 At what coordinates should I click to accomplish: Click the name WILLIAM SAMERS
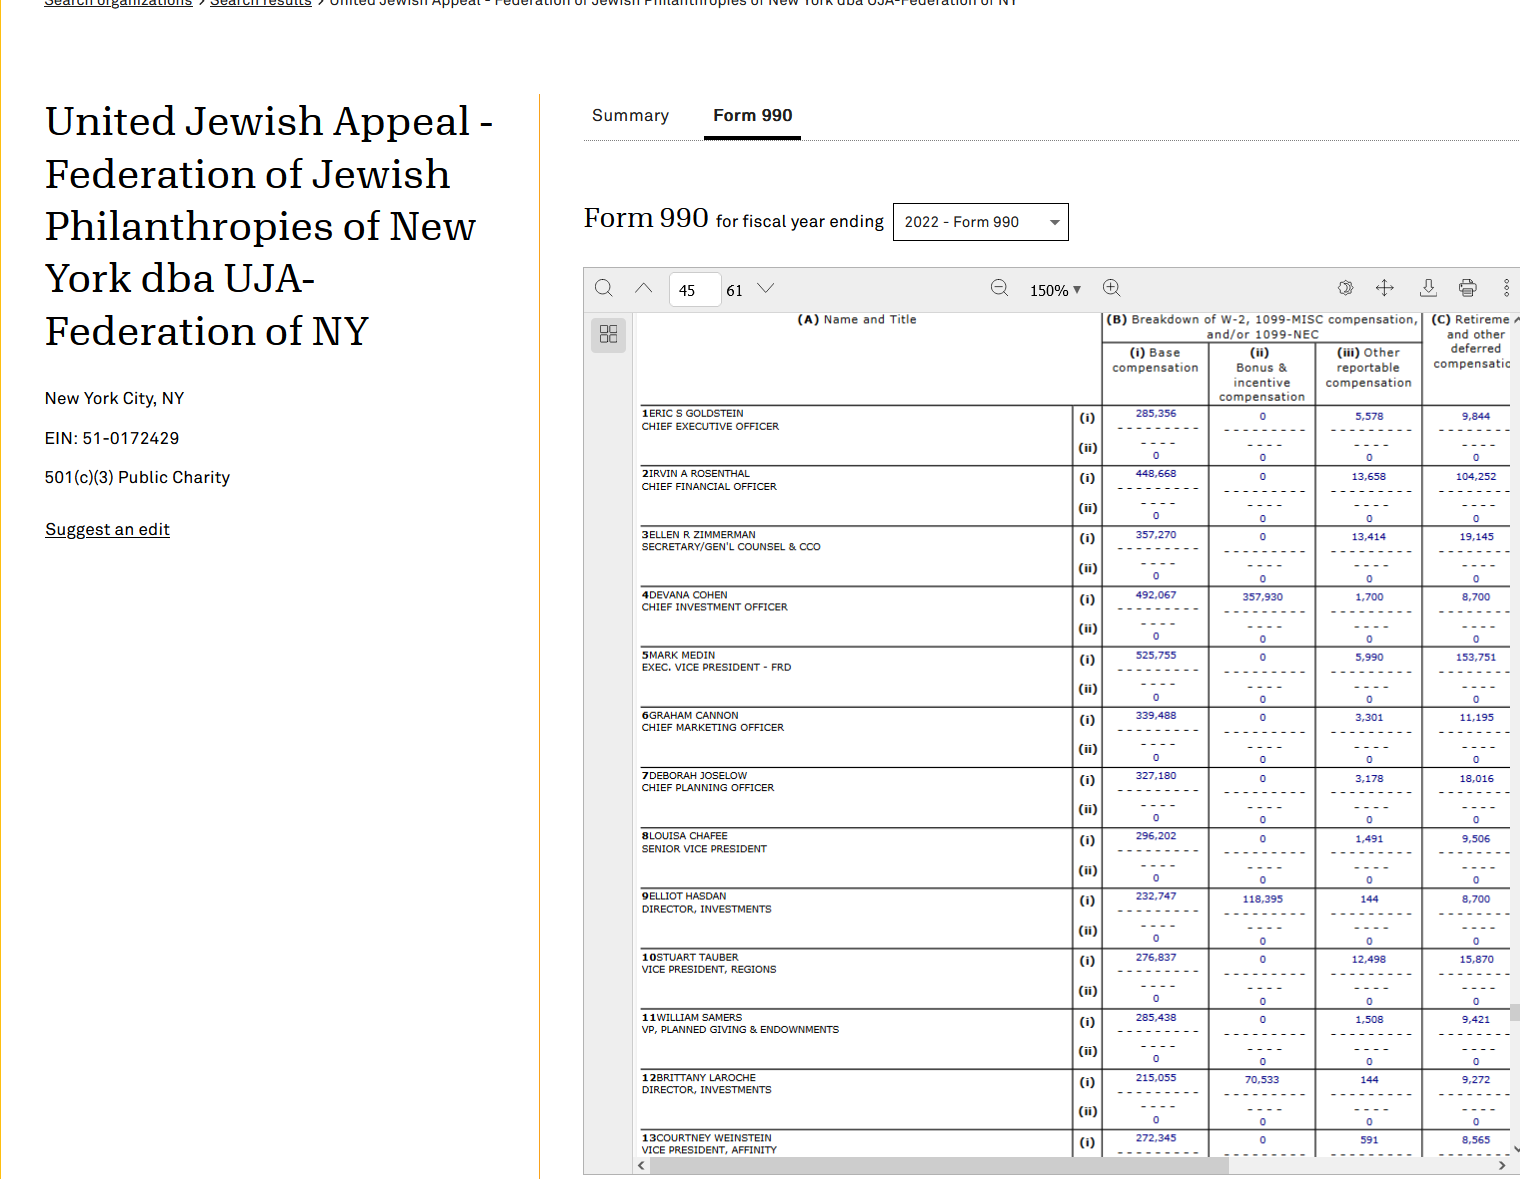[699, 1017]
